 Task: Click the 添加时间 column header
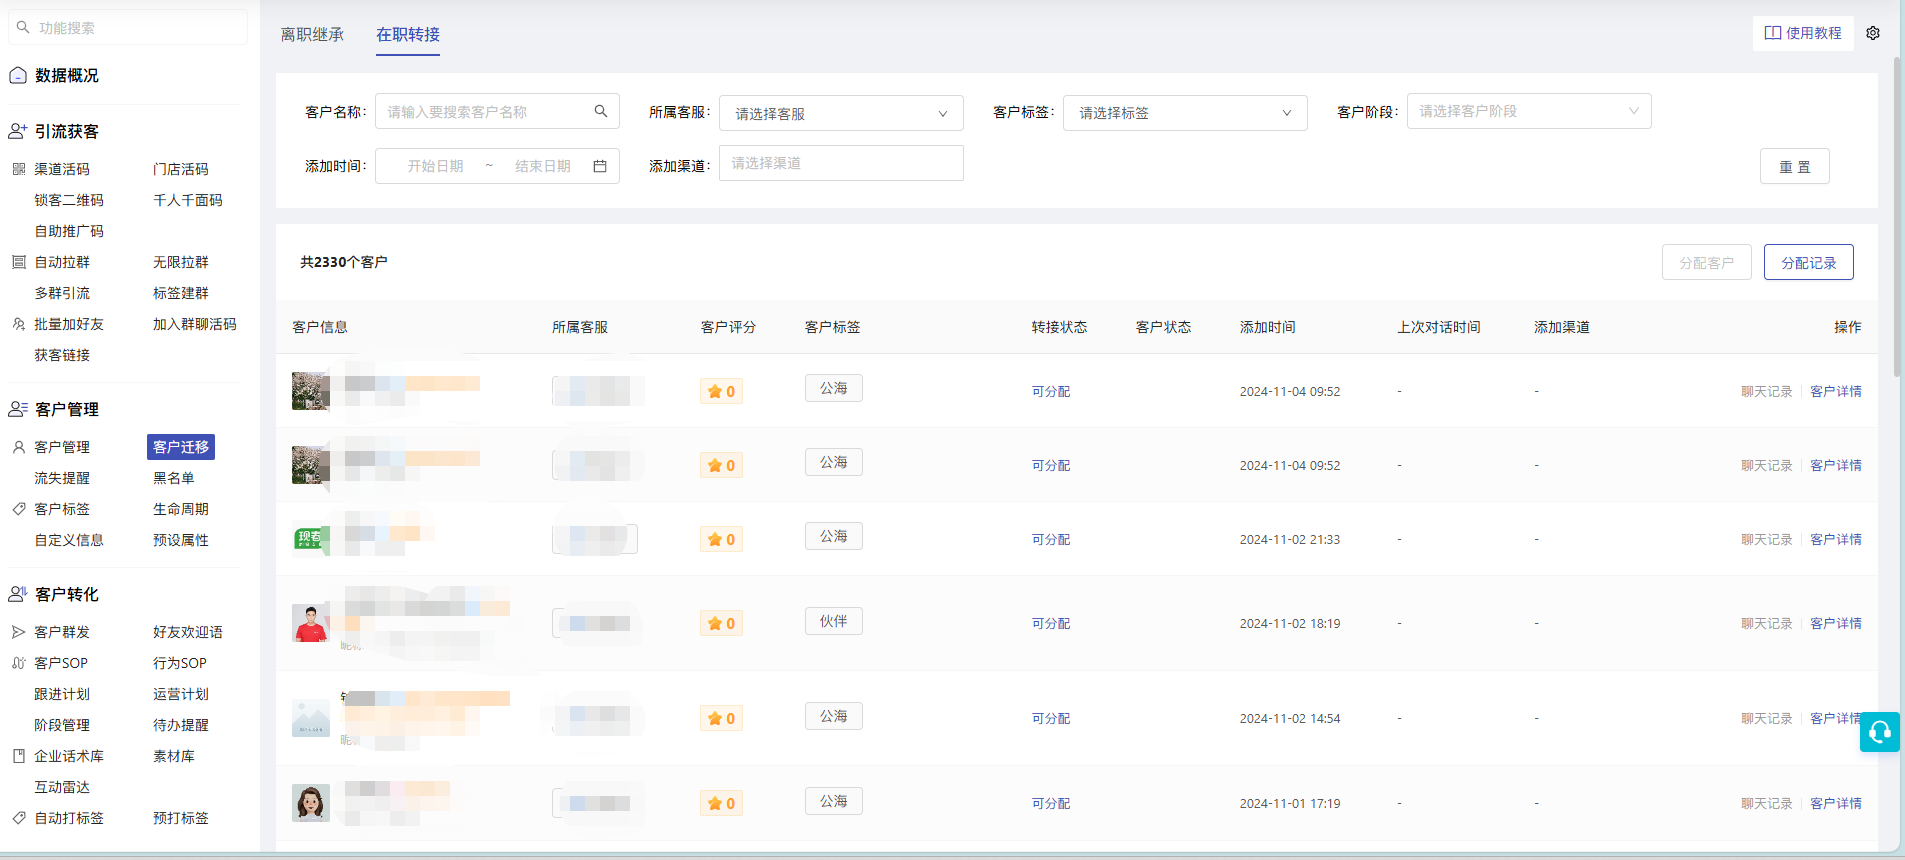click(1268, 327)
